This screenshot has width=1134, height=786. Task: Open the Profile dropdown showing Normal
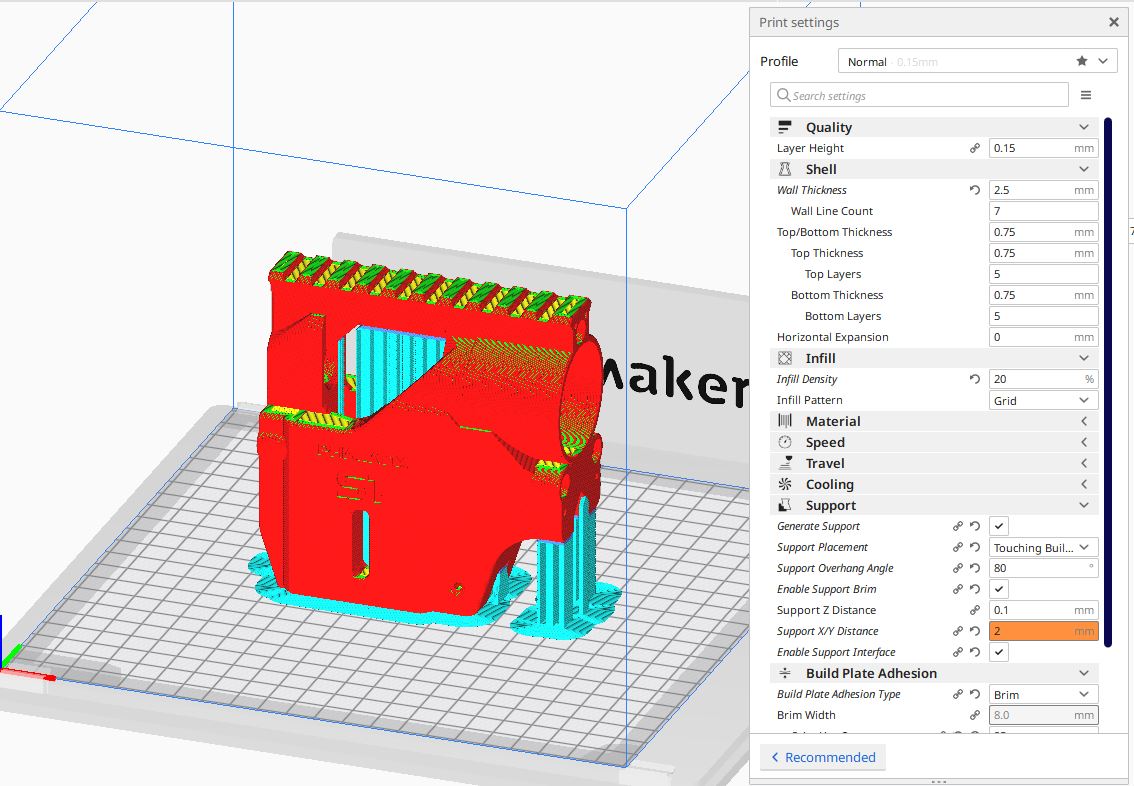(x=978, y=61)
